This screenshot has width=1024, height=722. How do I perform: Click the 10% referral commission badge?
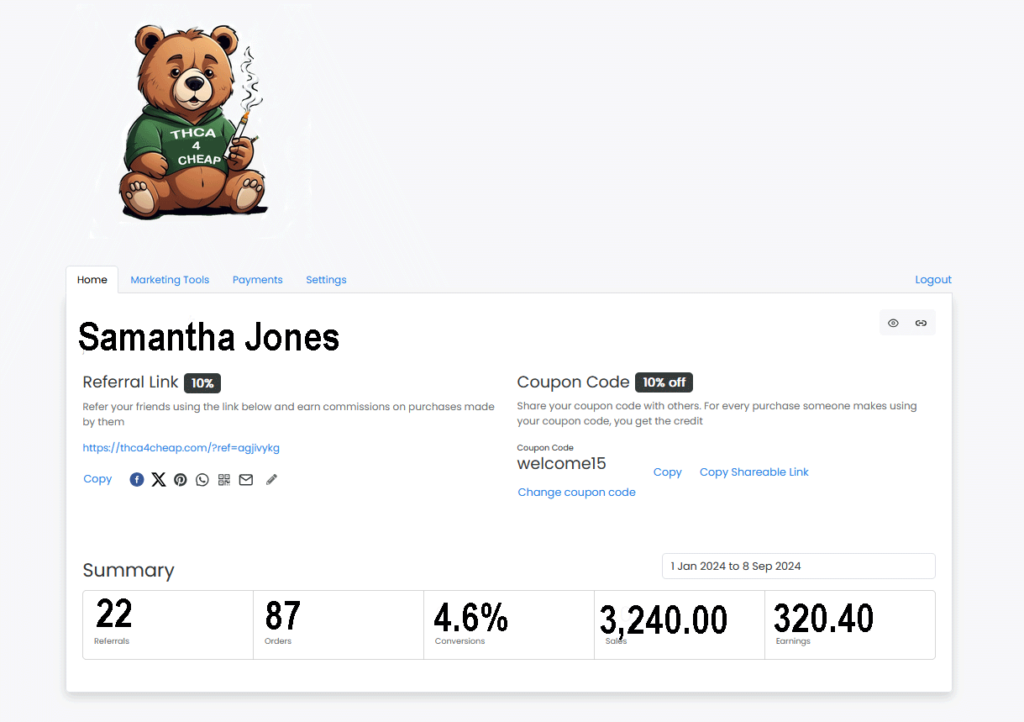[x=202, y=383]
